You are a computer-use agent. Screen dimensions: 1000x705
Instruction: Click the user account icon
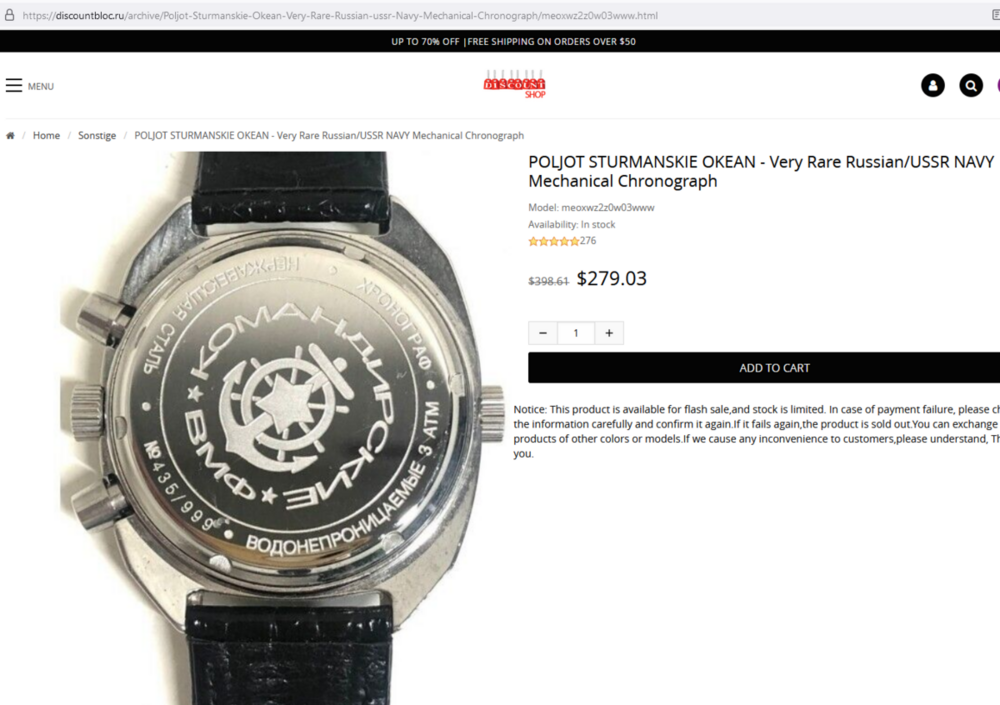point(932,85)
